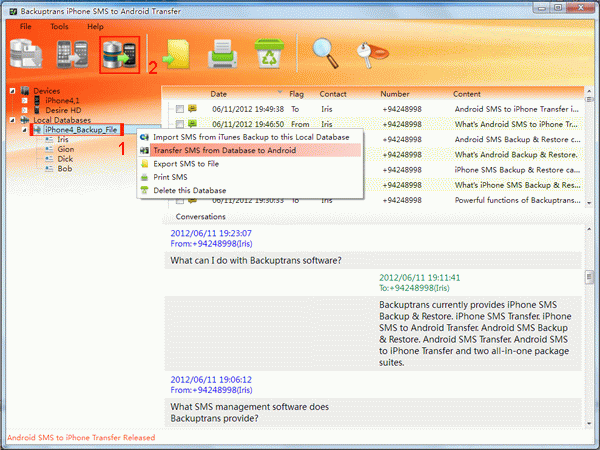The height and width of the screenshot is (450, 600).
Task: Select the Gion contact
Action: pyautogui.click(x=65, y=149)
